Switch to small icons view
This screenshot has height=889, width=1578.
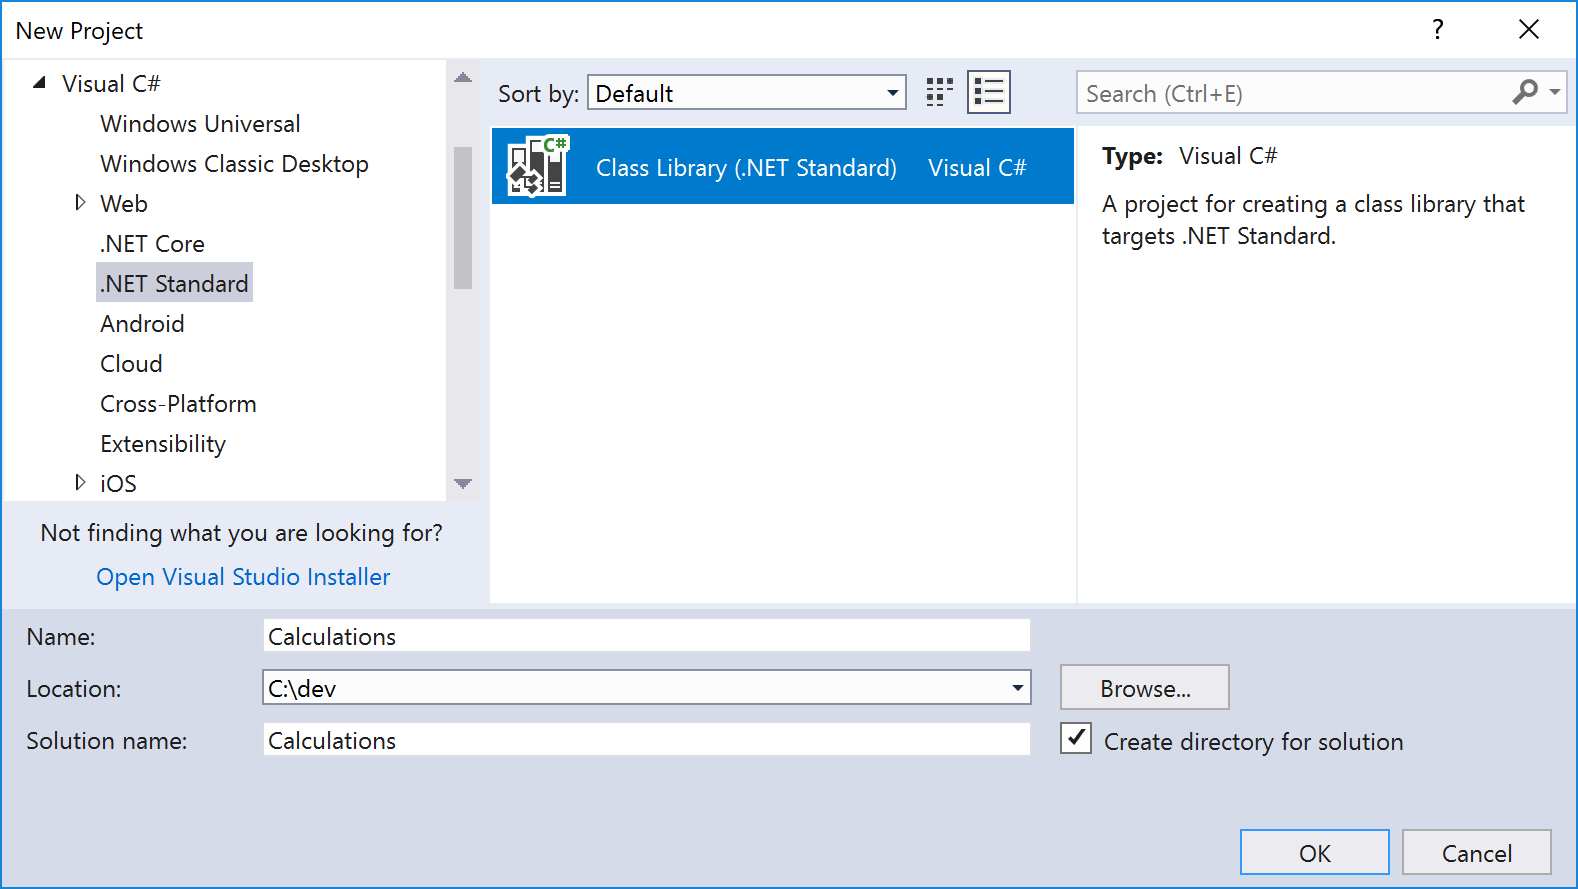(x=939, y=93)
